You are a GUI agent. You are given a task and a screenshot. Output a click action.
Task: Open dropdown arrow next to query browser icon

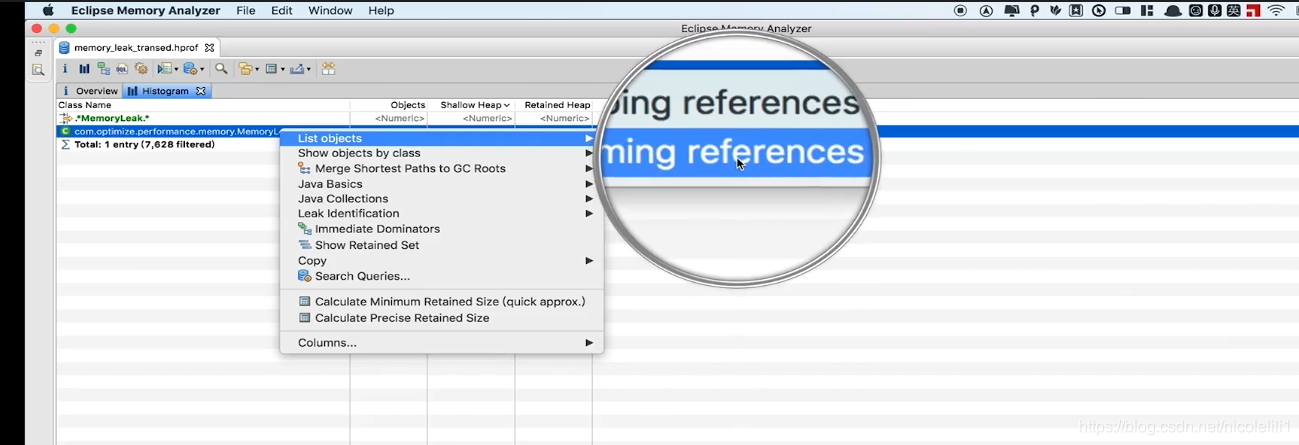tap(202, 70)
